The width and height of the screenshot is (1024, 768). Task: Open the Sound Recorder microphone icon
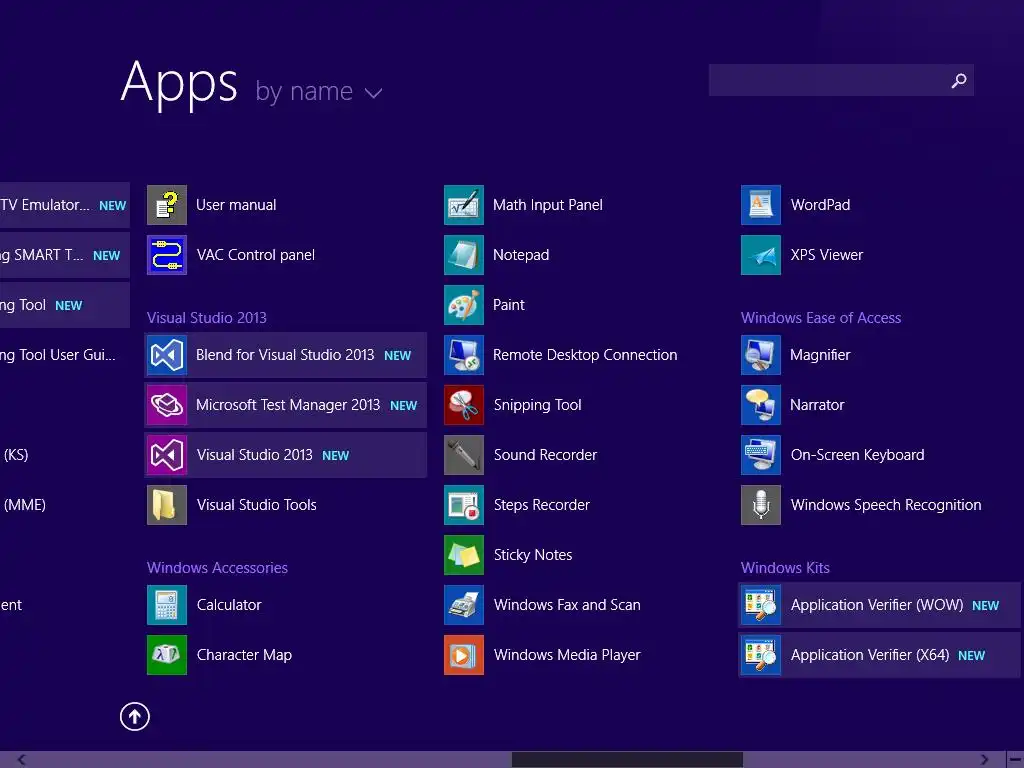coord(464,455)
